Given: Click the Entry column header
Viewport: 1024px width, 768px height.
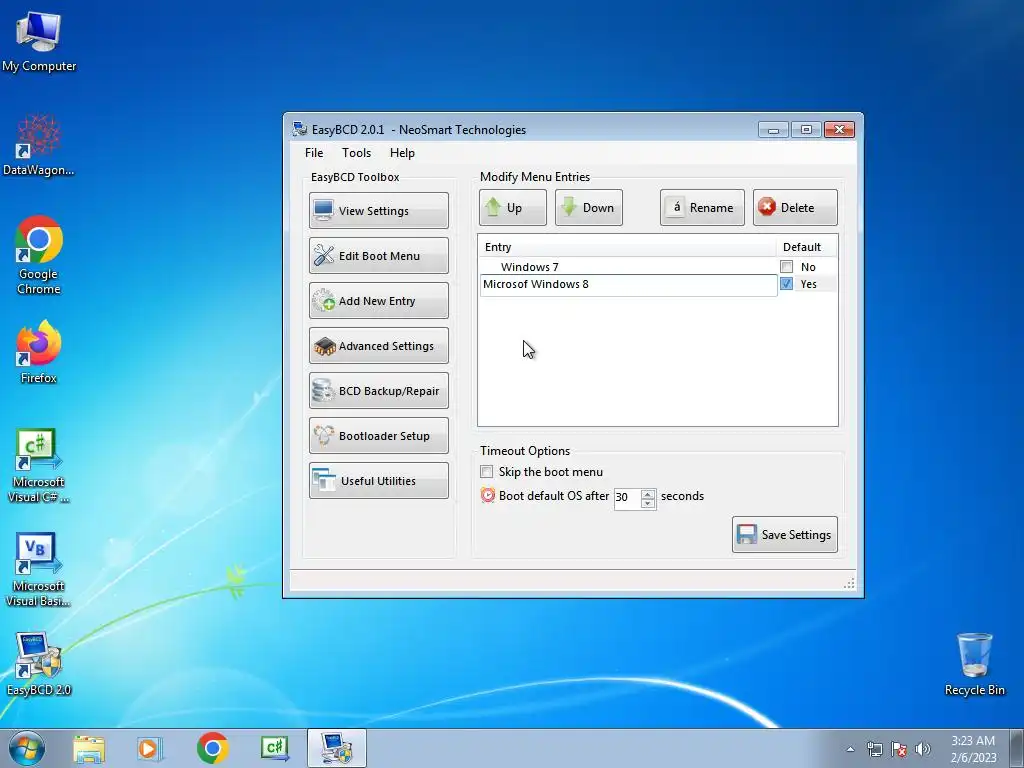Looking at the screenshot, I should [x=627, y=247].
